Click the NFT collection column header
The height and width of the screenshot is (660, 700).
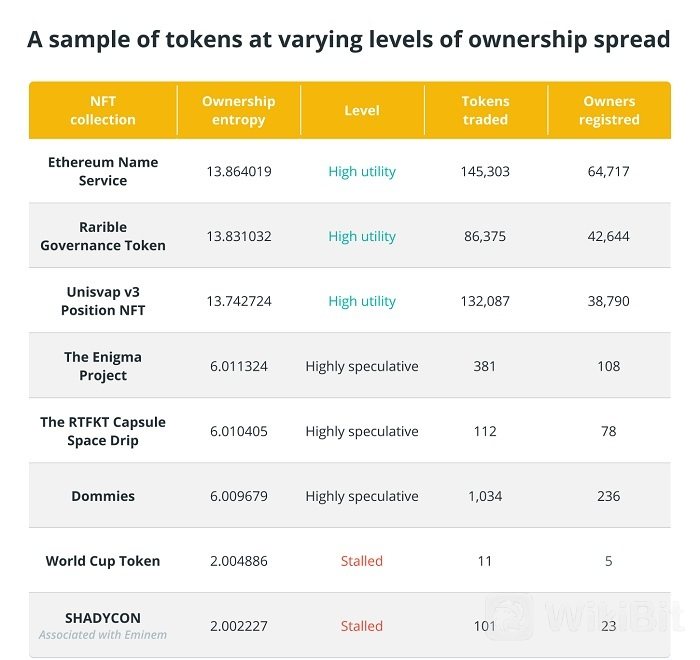(x=103, y=110)
